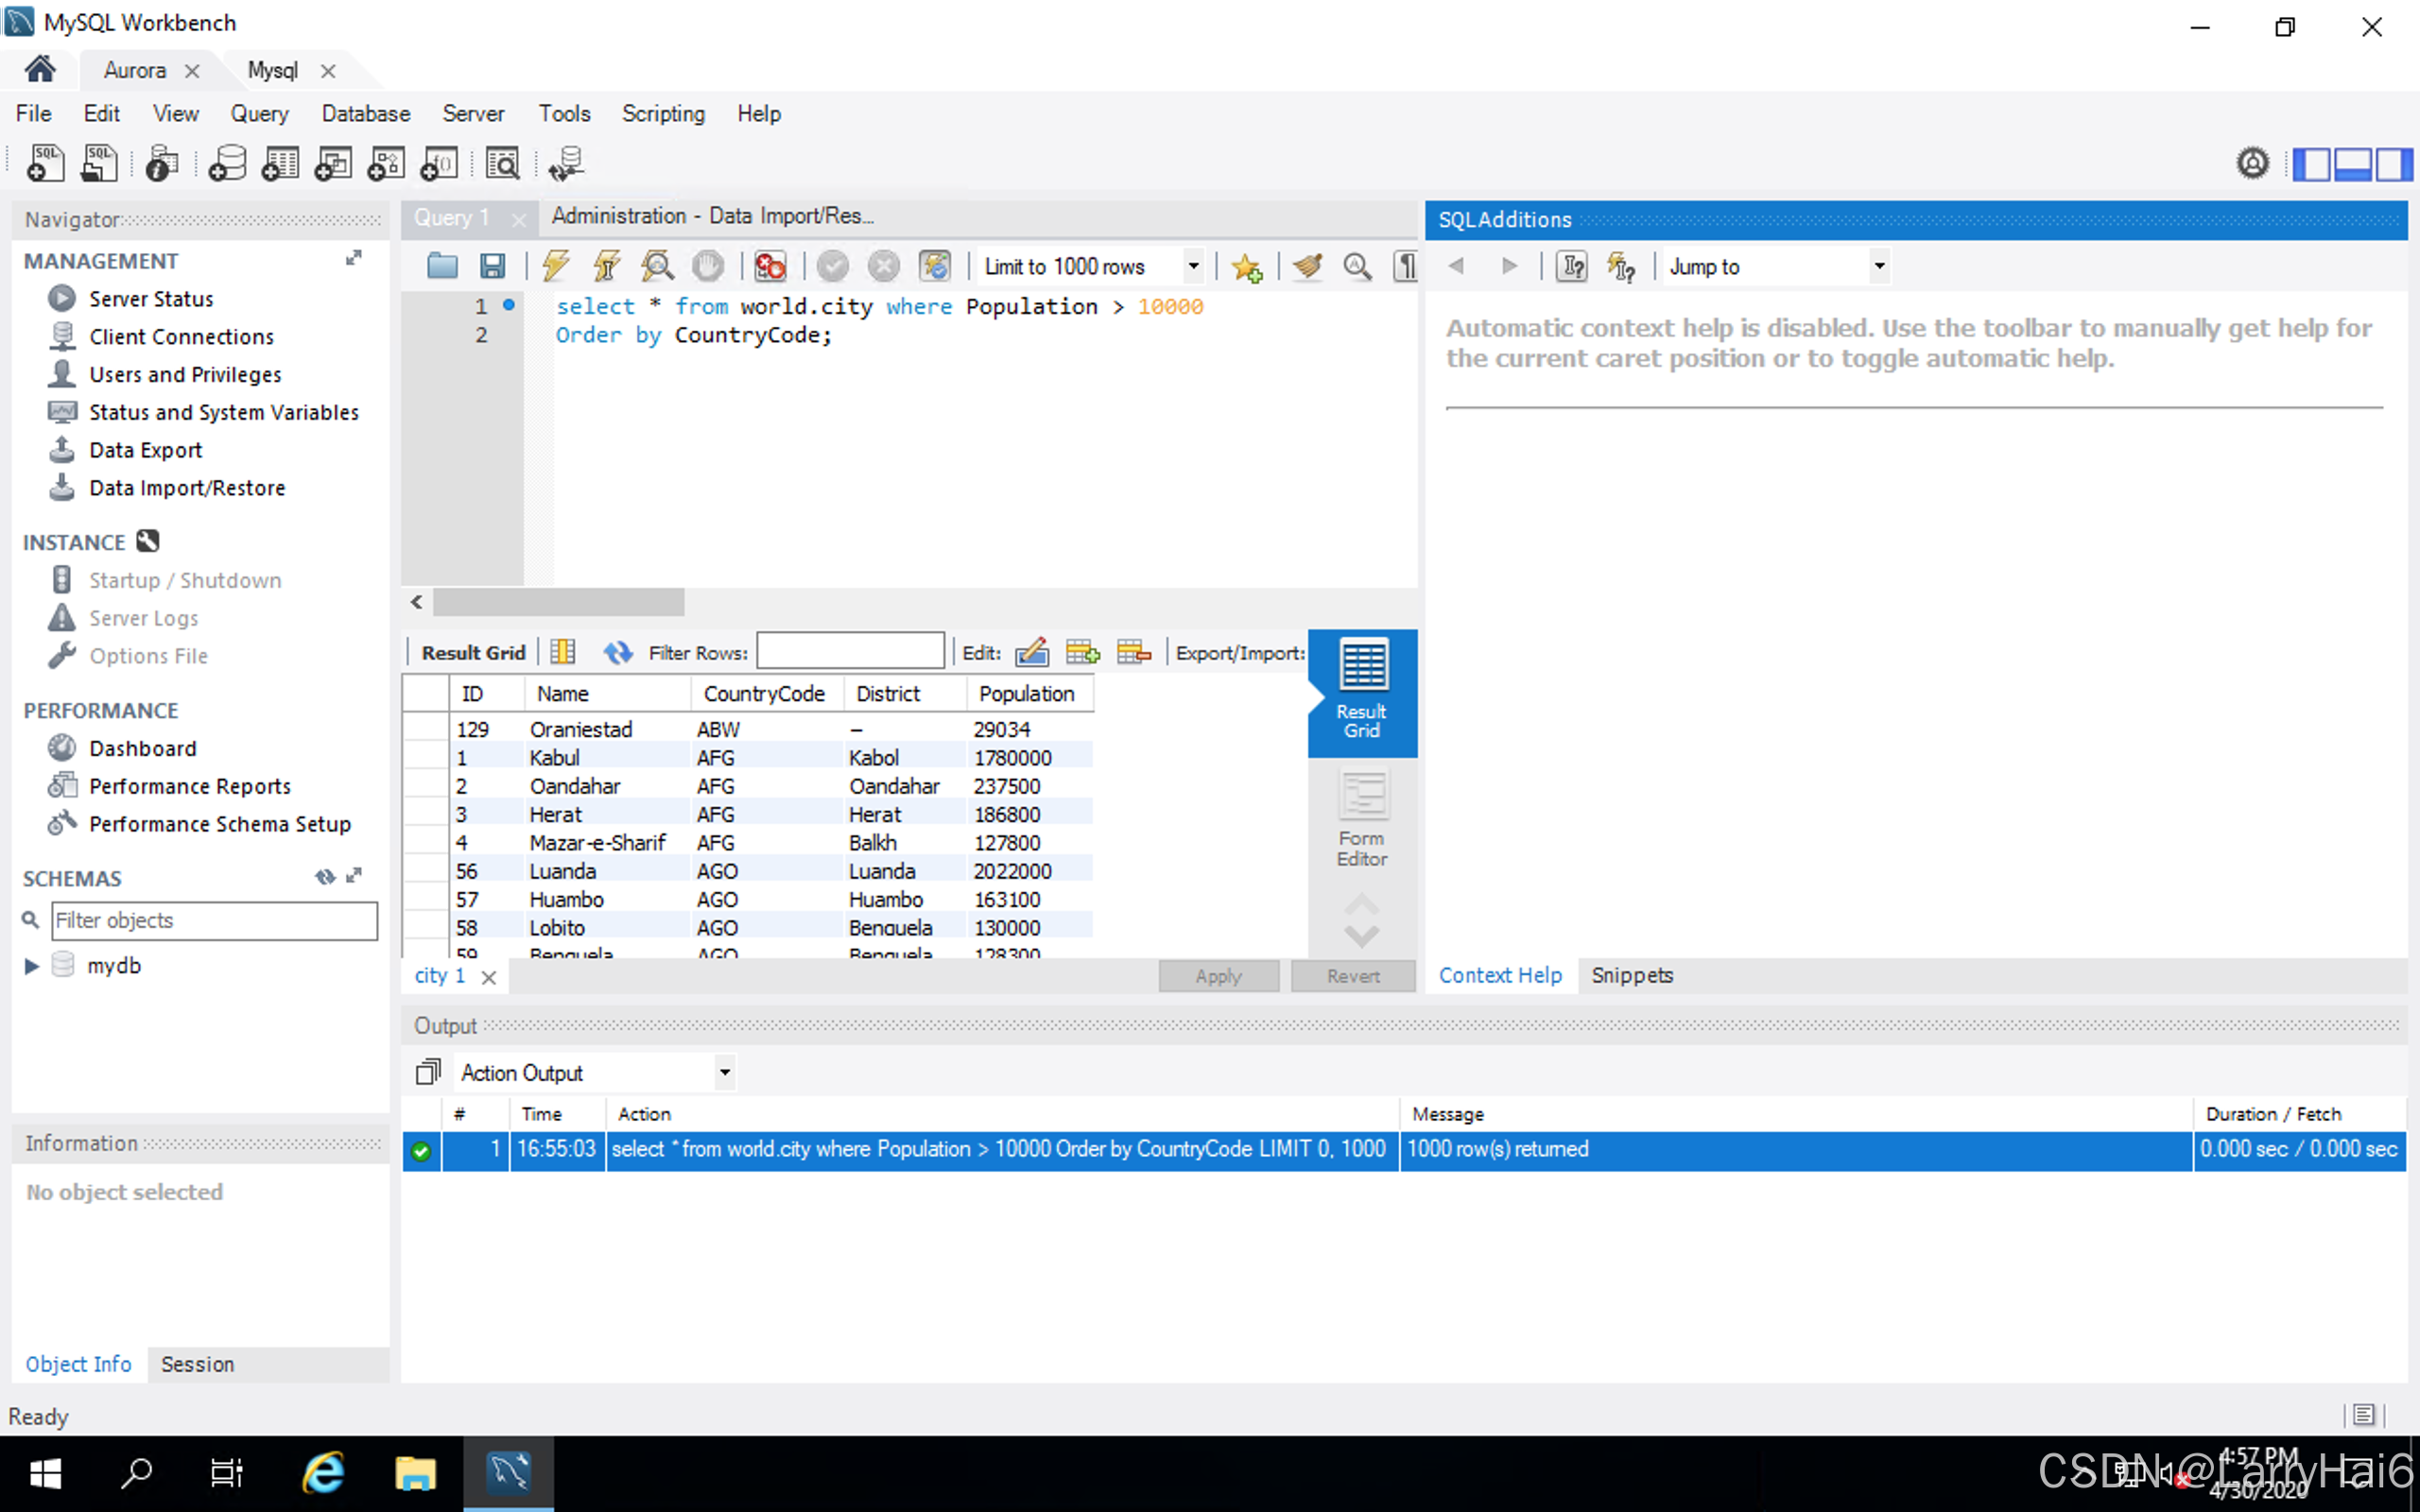Click the Create new schema toolbar icon
The image size is (2420, 1512).
tap(227, 163)
